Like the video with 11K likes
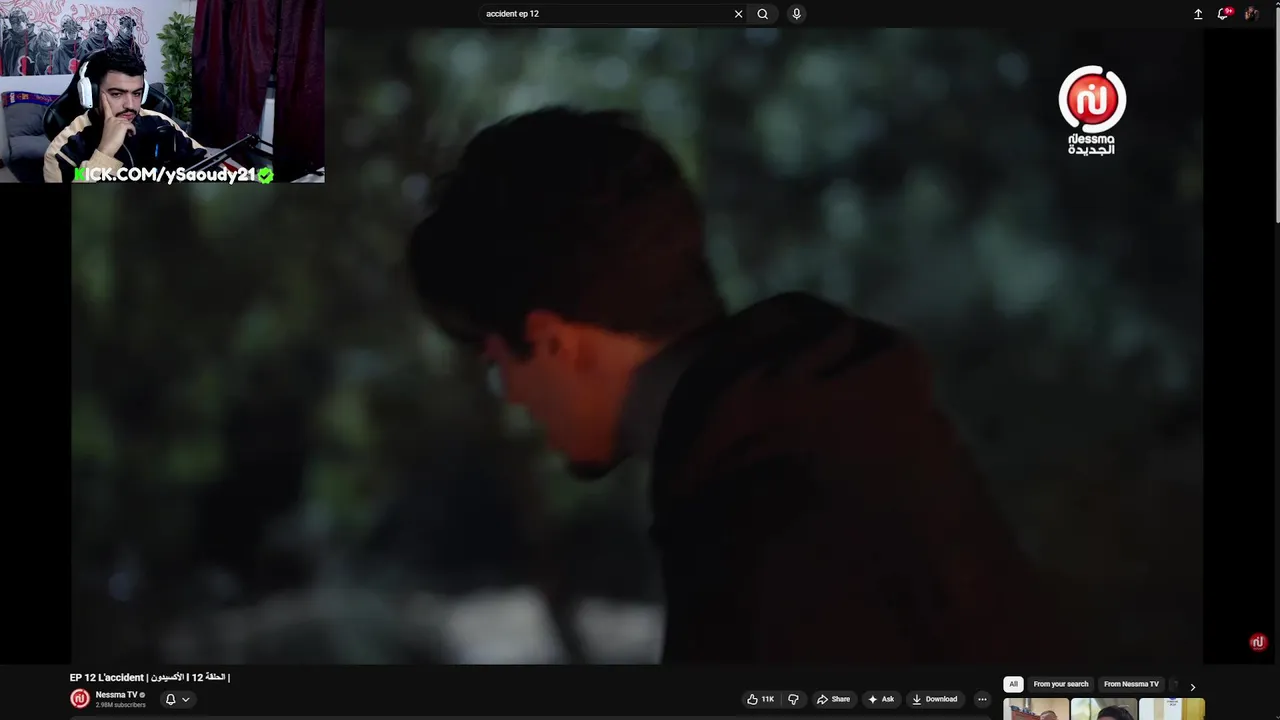 [x=761, y=699]
